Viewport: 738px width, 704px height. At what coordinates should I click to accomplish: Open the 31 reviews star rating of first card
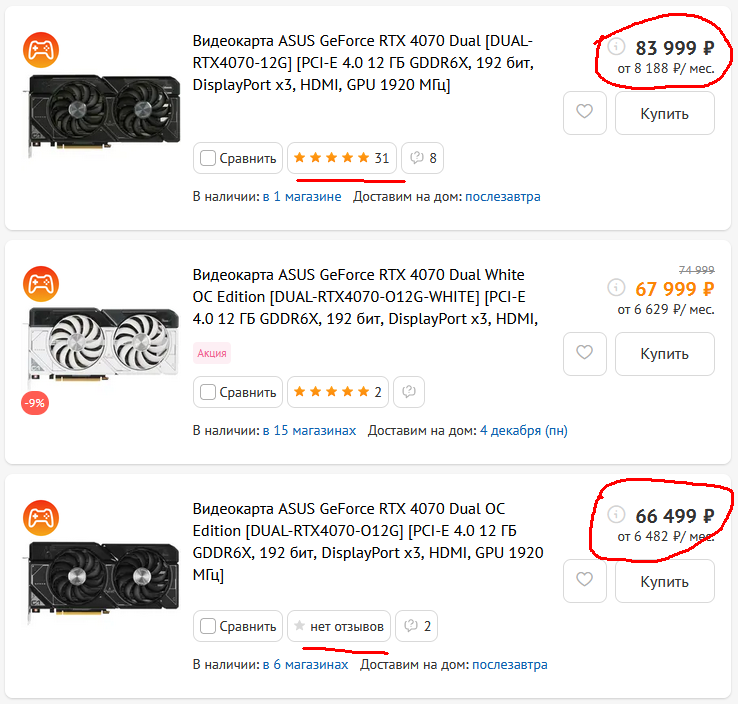click(341, 158)
